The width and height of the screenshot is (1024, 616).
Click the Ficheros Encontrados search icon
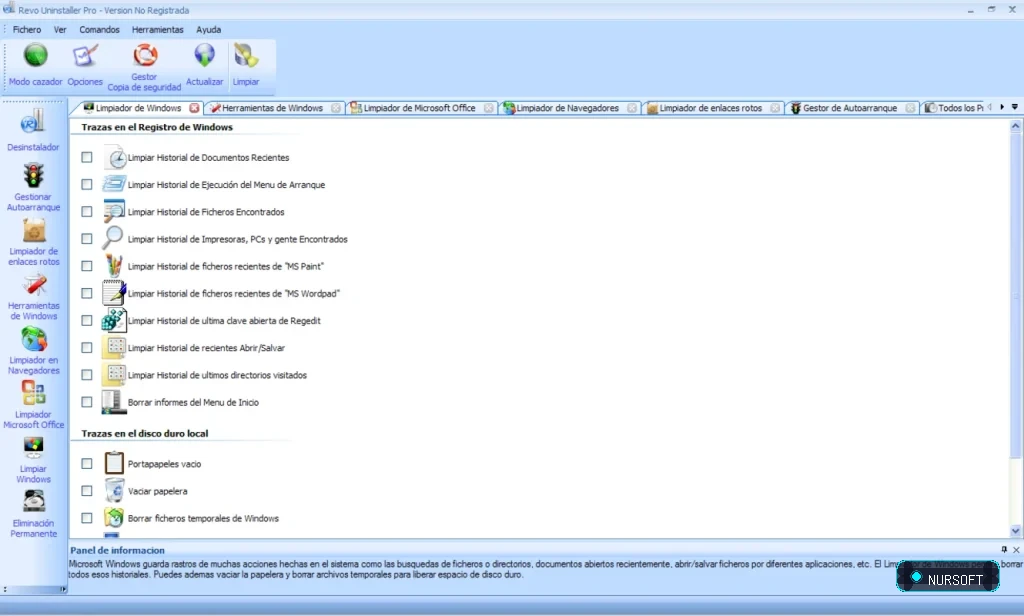coord(114,212)
